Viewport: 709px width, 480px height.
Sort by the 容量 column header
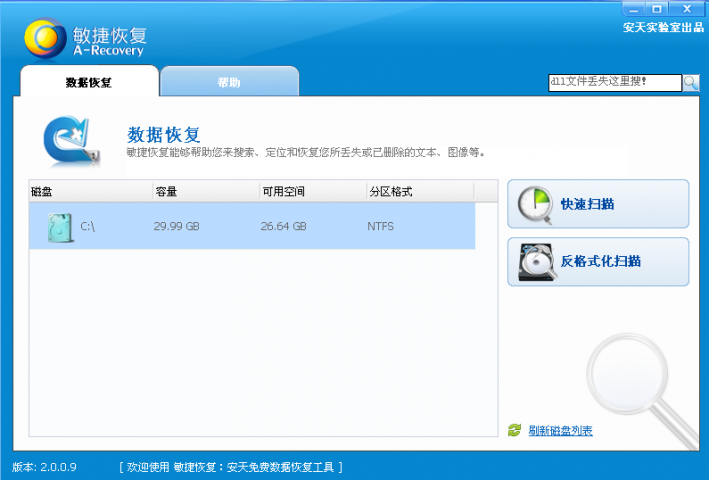click(x=206, y=192)
